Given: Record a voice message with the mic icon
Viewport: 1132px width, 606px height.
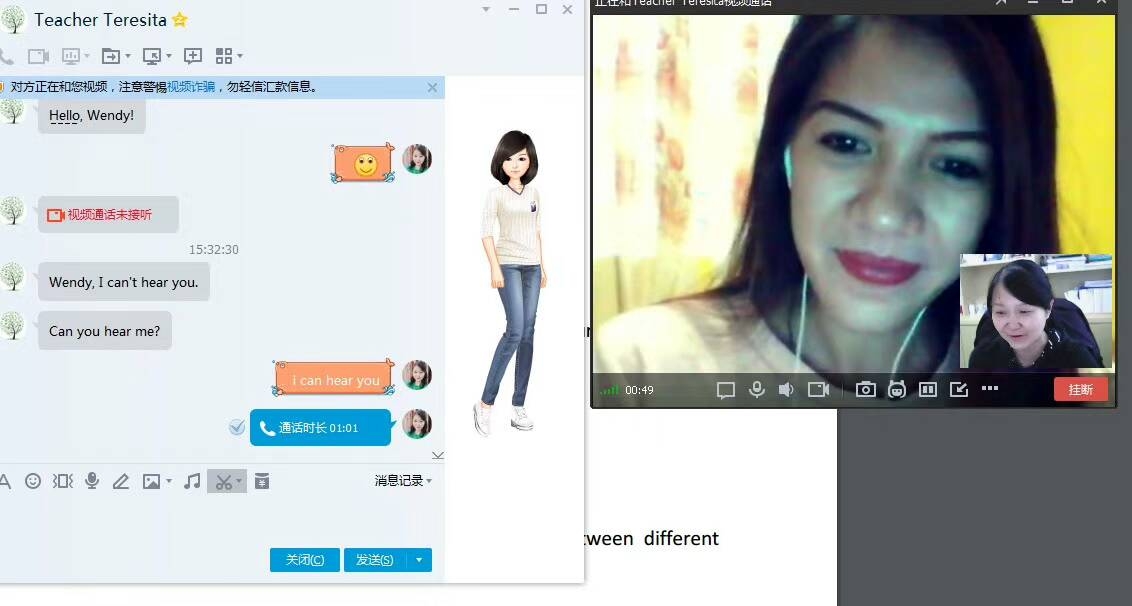Looking at the screenshot, I should click(92, 481).
